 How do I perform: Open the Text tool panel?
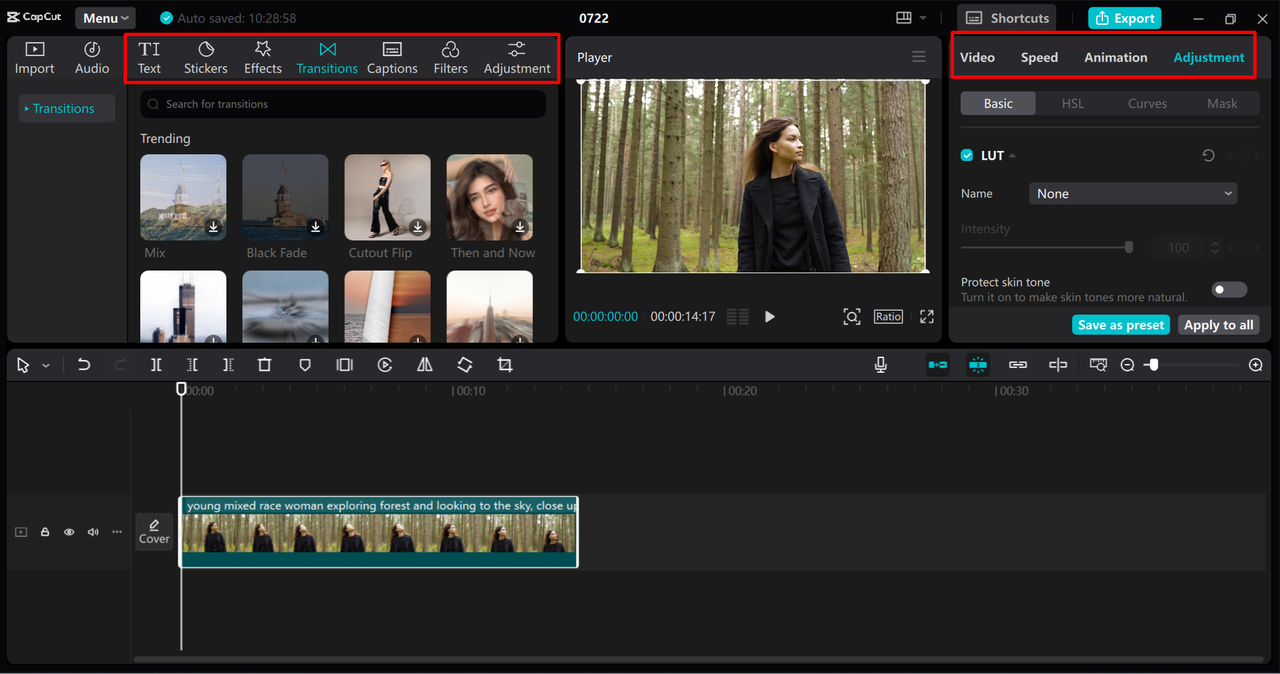[x=149, y=58]
